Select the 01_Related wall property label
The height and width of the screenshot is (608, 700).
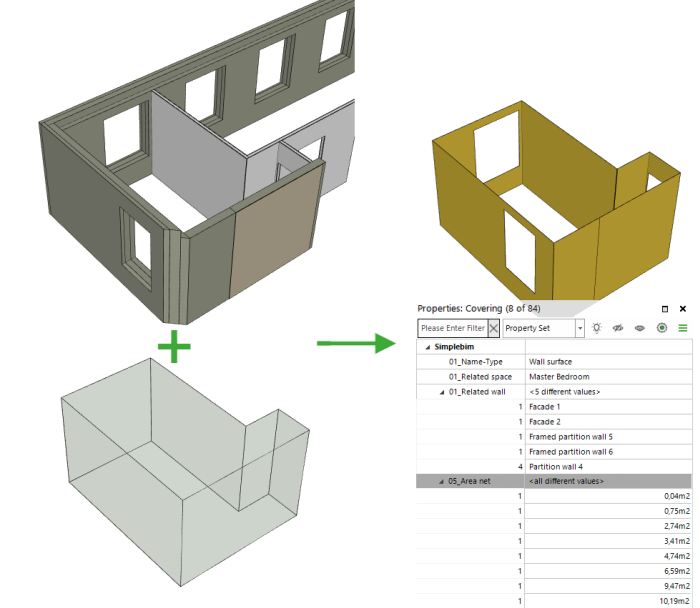[x=477, y=392]
